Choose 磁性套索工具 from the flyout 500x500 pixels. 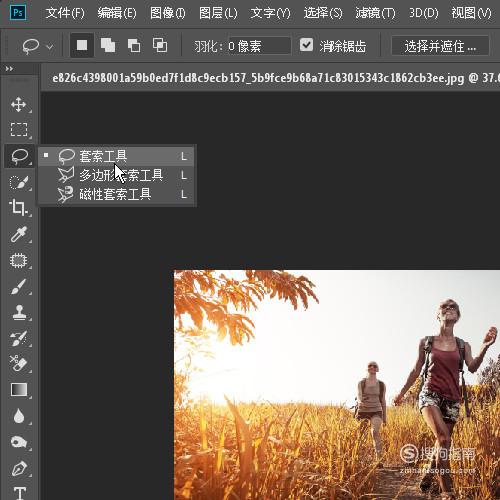click(116, 194)
